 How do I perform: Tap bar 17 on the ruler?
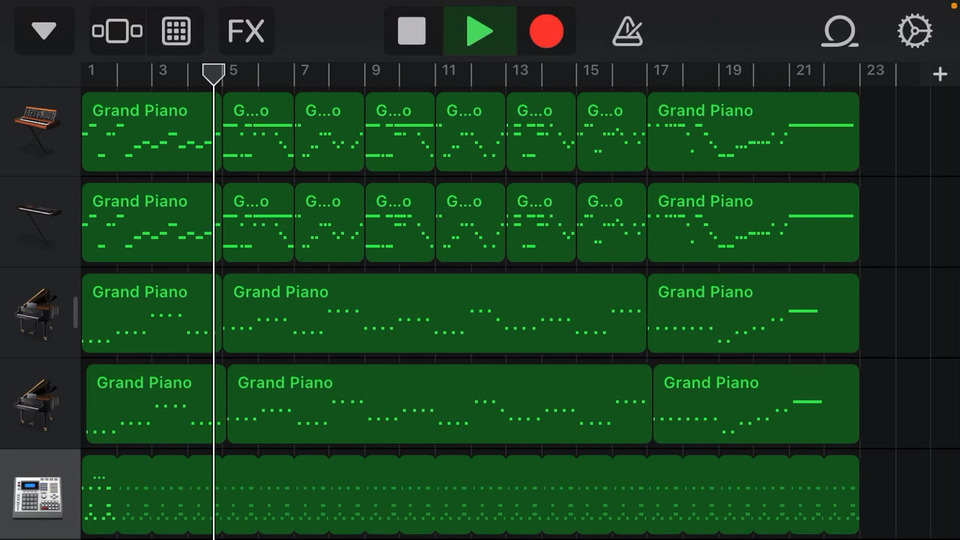[x=661, y=70]
